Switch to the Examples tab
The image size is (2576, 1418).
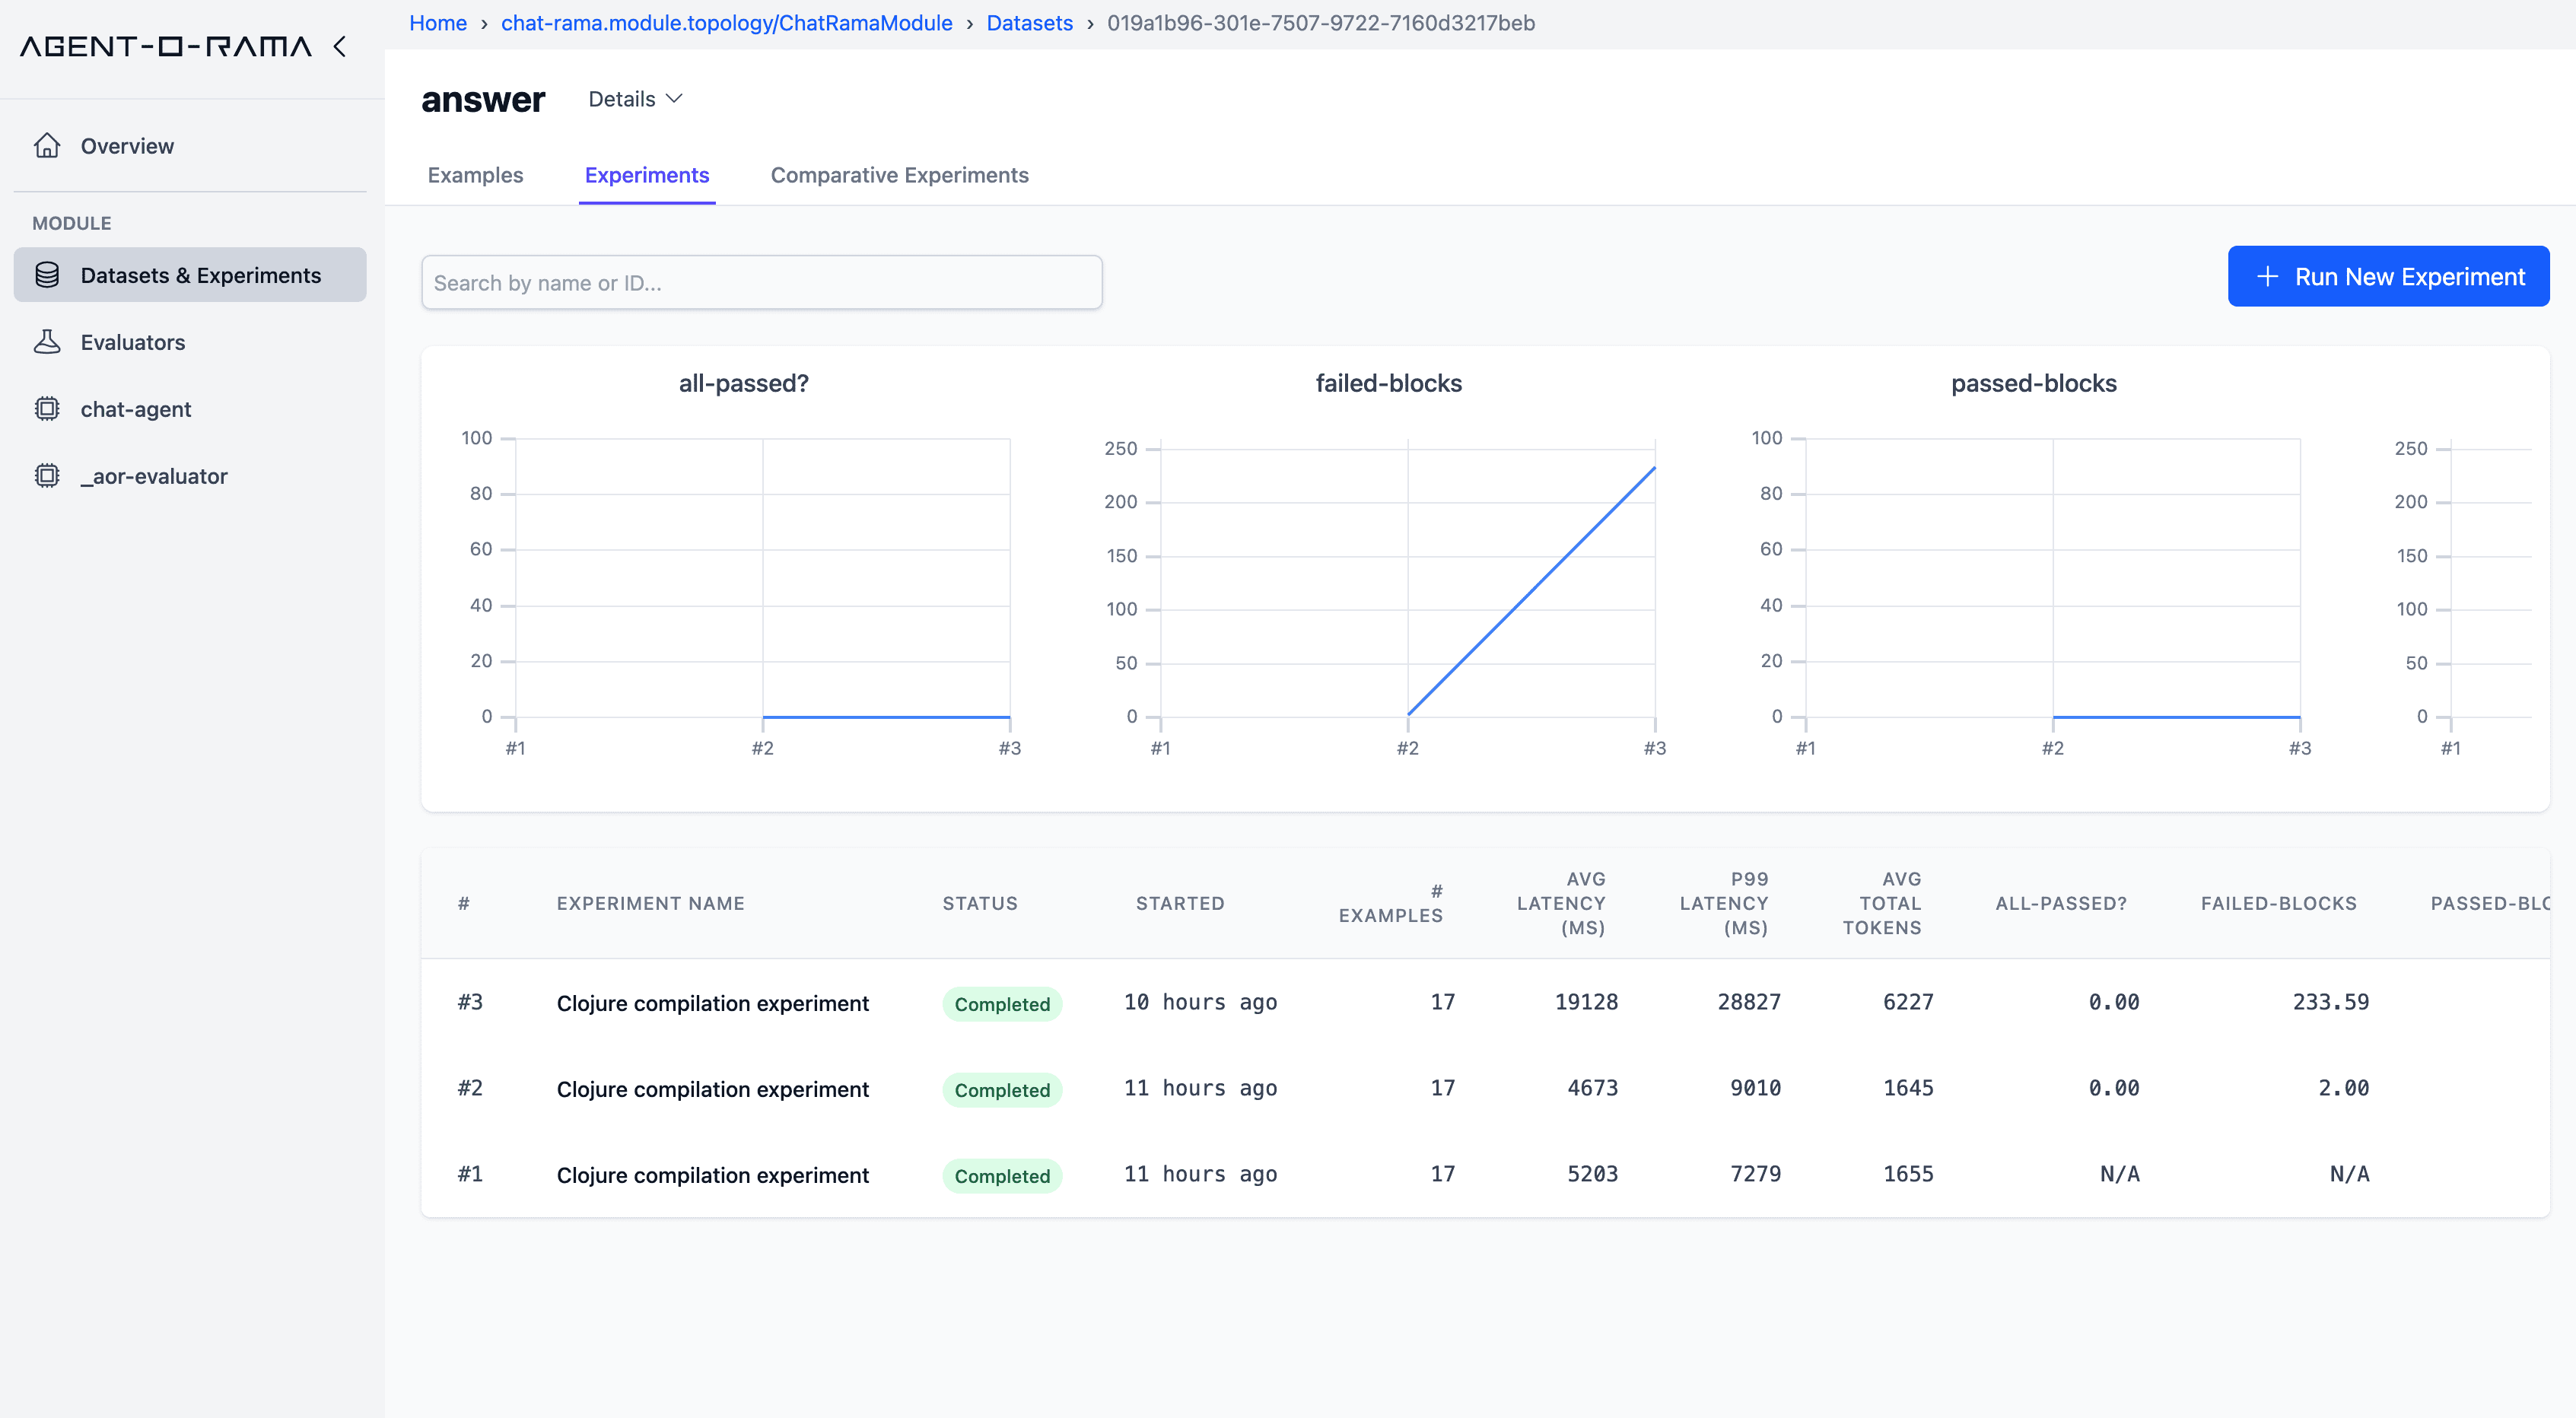pyautogui.click(x=475, y=175)
